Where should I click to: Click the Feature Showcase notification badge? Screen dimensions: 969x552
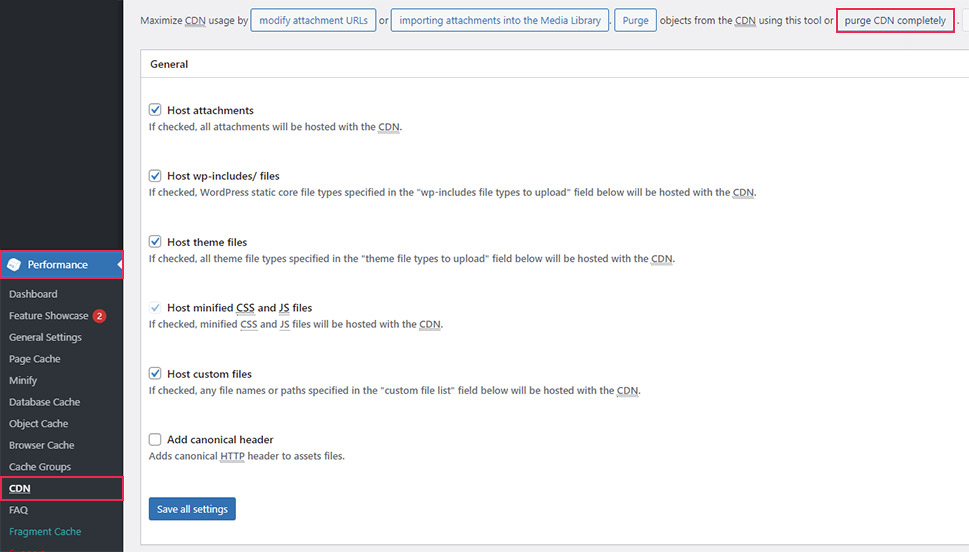[x=100, y=316]
